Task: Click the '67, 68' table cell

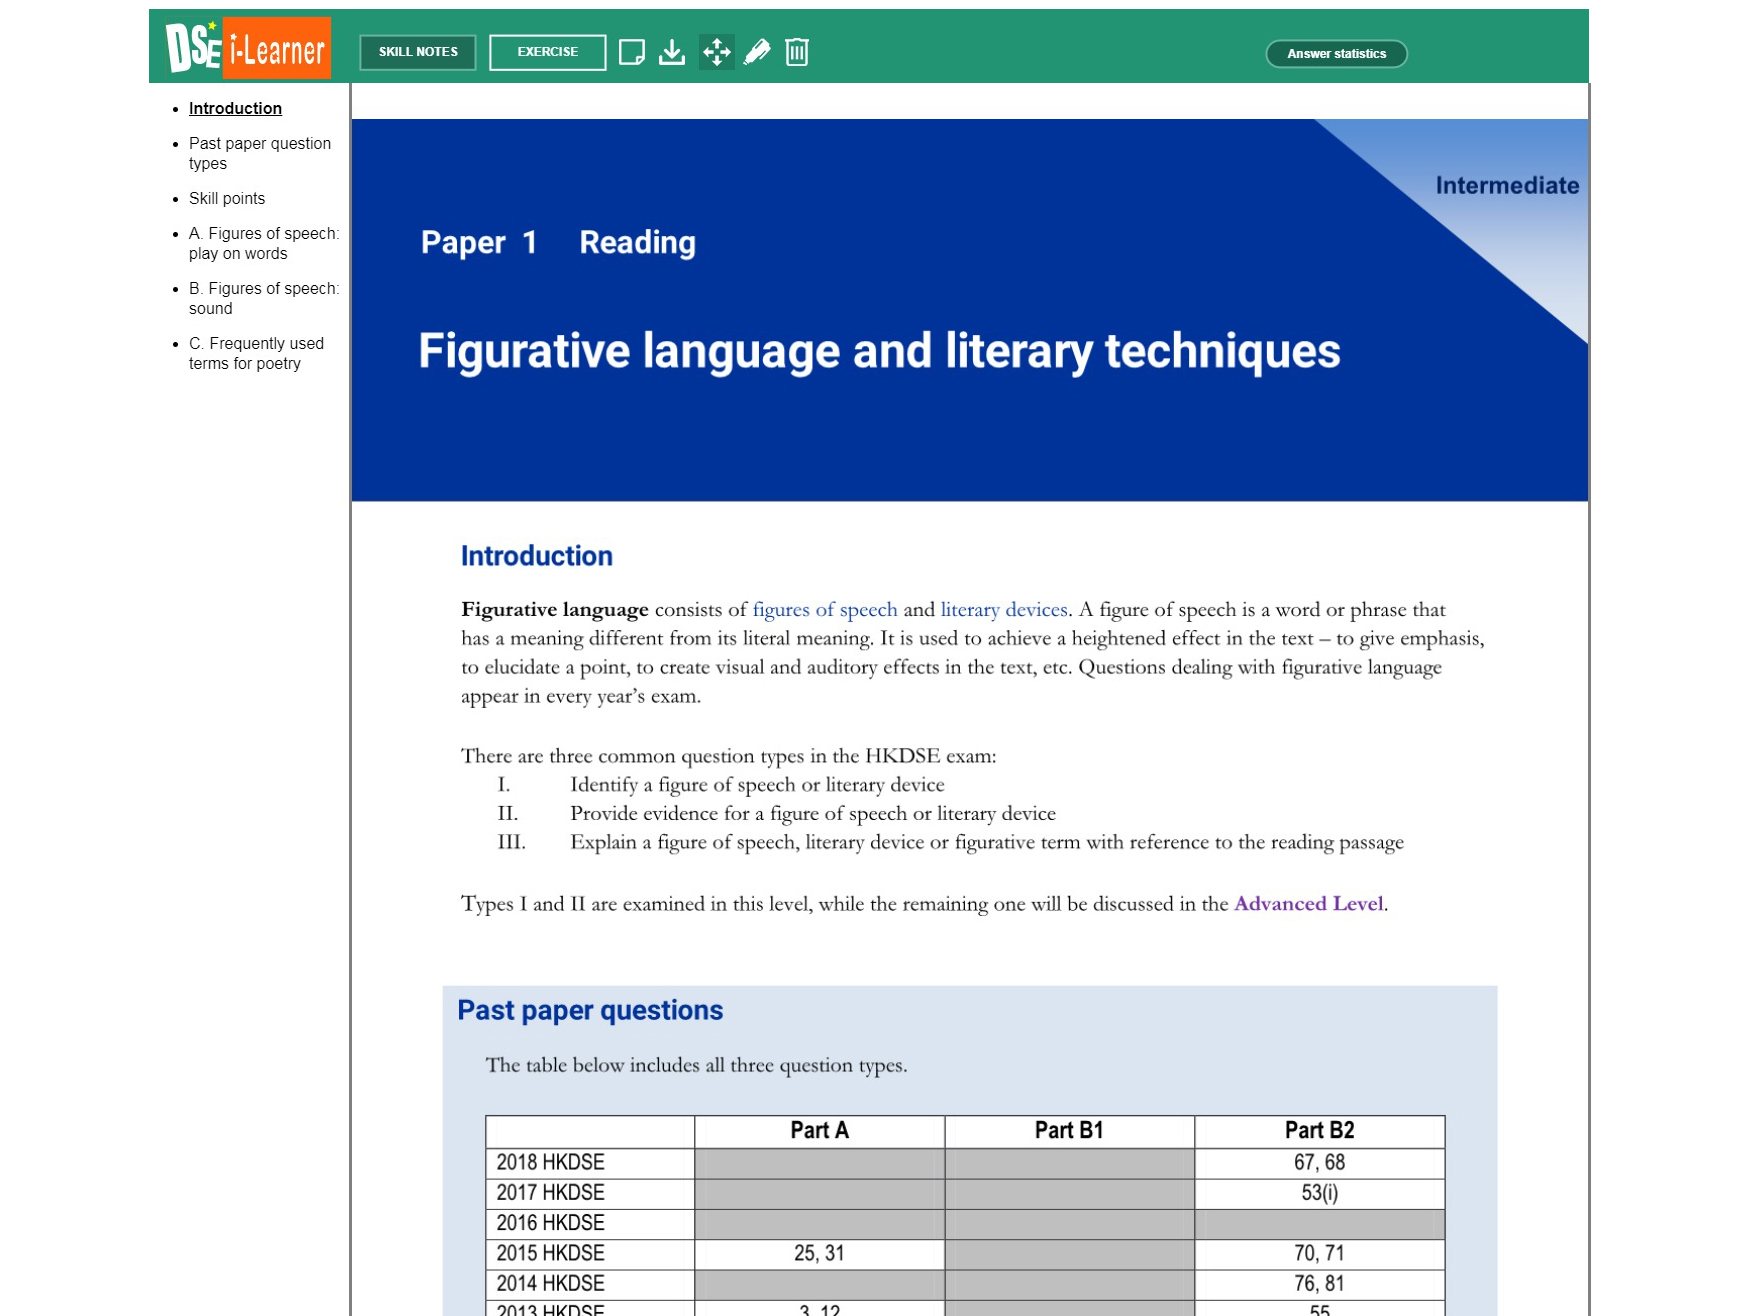Action: pyautogui.click(x=1319, y=1162)
